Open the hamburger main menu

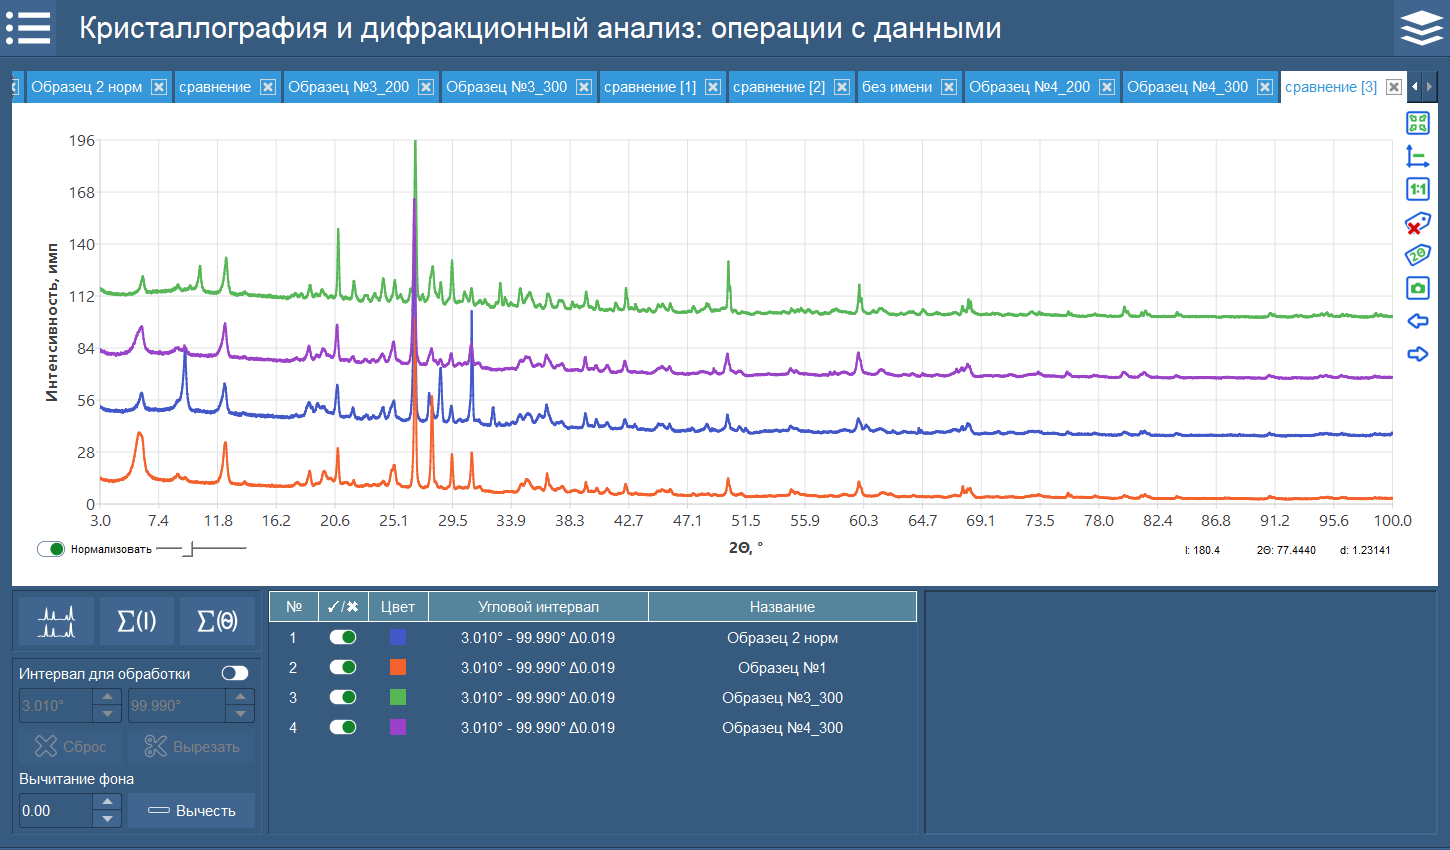[x=28, y=28]
